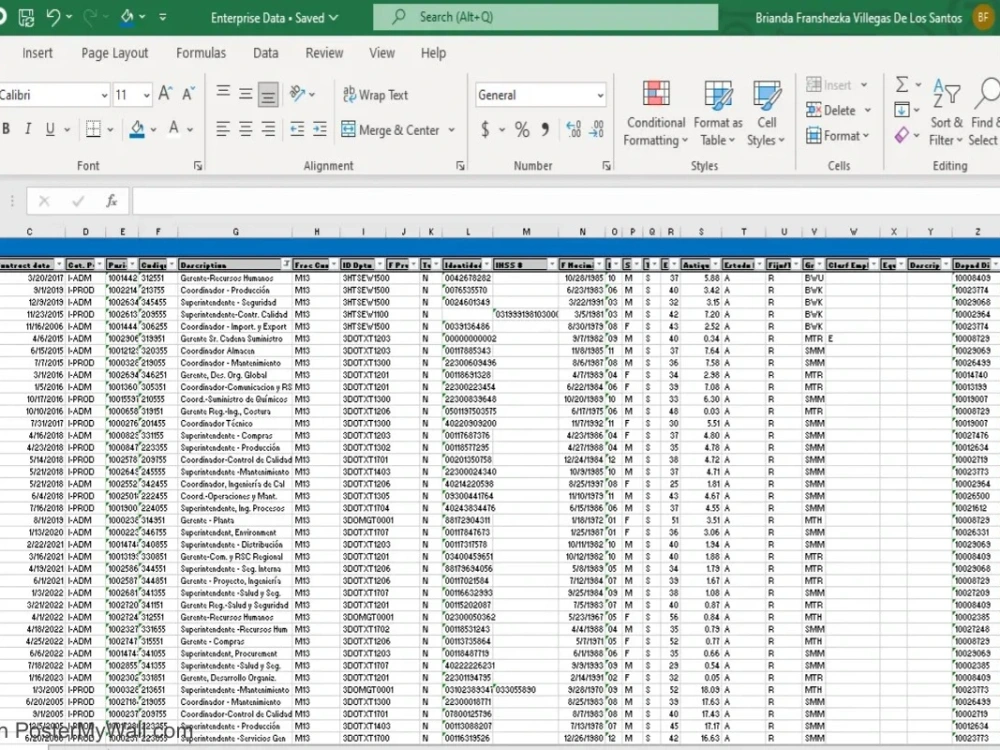1000x750 pixels.
Task: Click the Save icon in title bar
Action: (26, 18)
